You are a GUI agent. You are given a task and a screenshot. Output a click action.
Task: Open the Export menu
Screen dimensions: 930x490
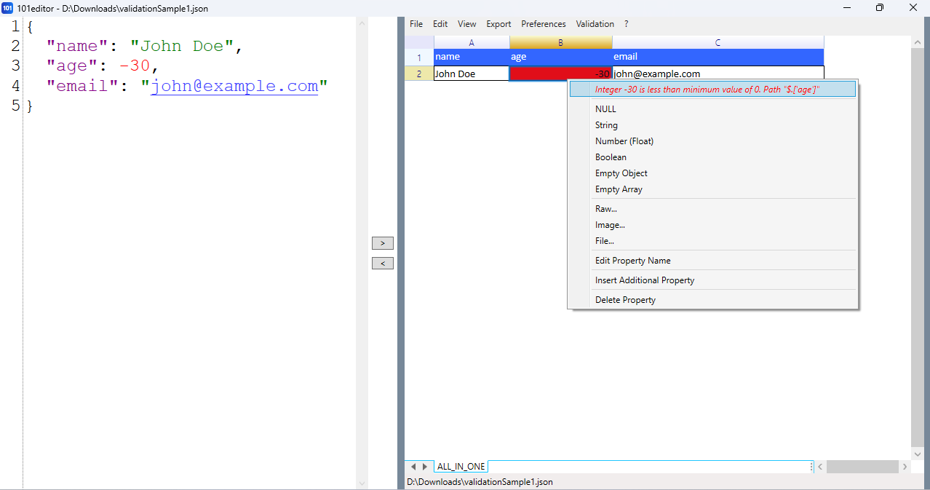pos(498,24)
